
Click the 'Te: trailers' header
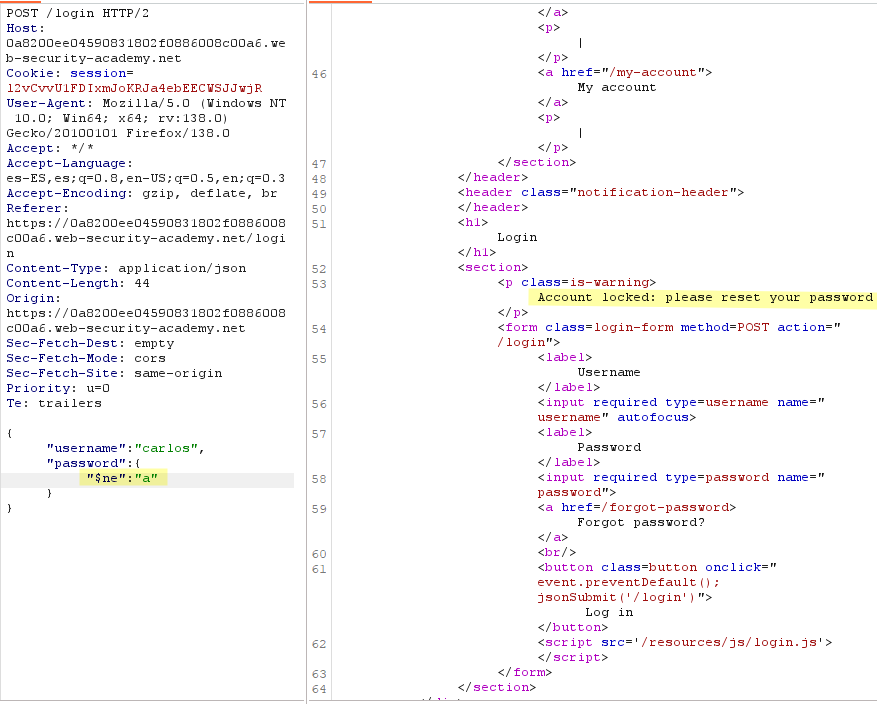click(54, 403)
